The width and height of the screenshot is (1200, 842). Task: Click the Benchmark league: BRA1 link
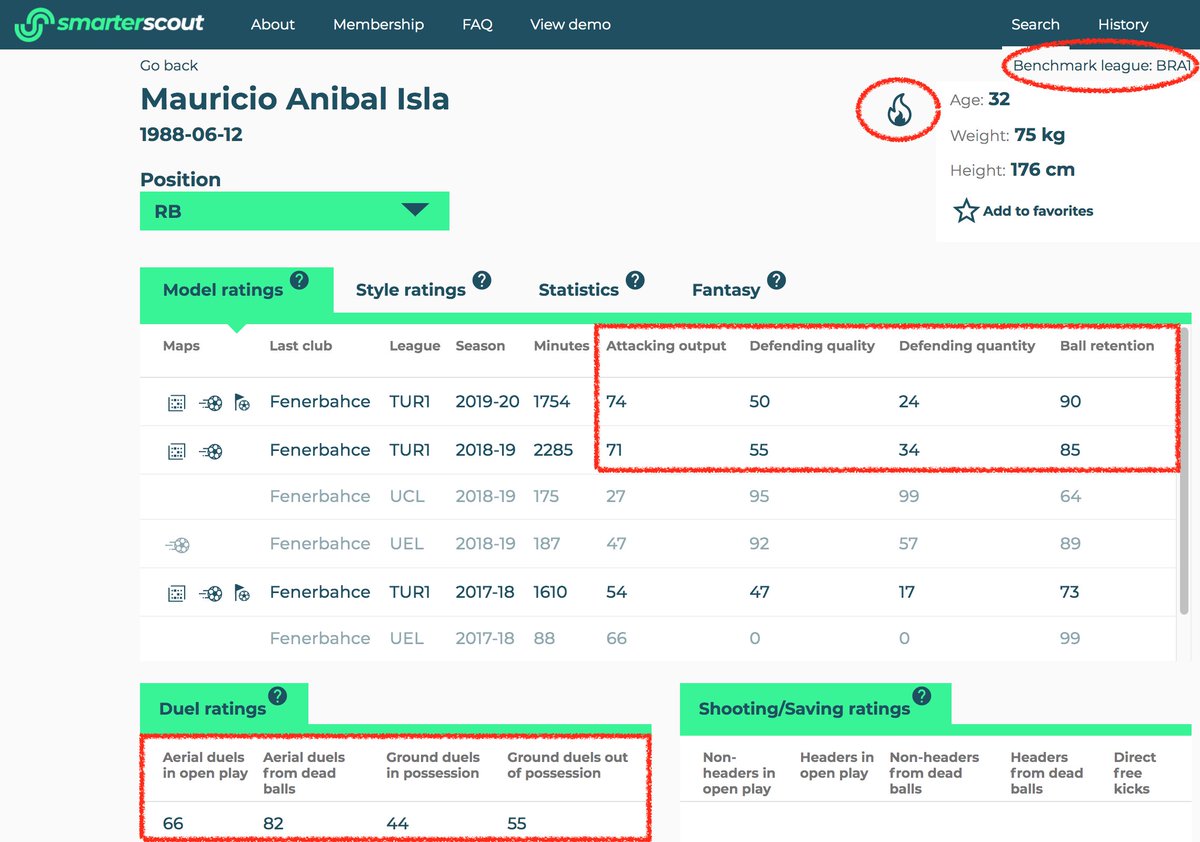1102,66
